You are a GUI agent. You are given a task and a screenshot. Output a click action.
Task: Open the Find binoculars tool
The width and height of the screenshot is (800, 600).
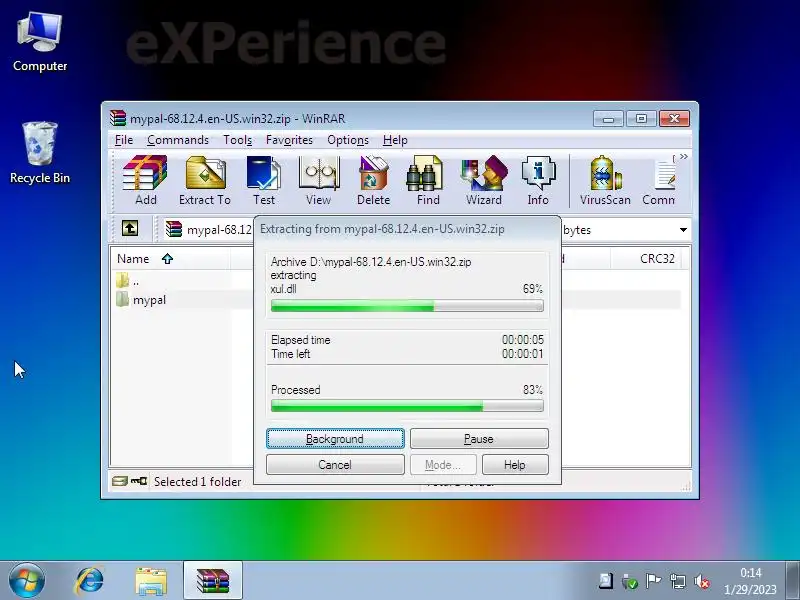tap(428, 180)
